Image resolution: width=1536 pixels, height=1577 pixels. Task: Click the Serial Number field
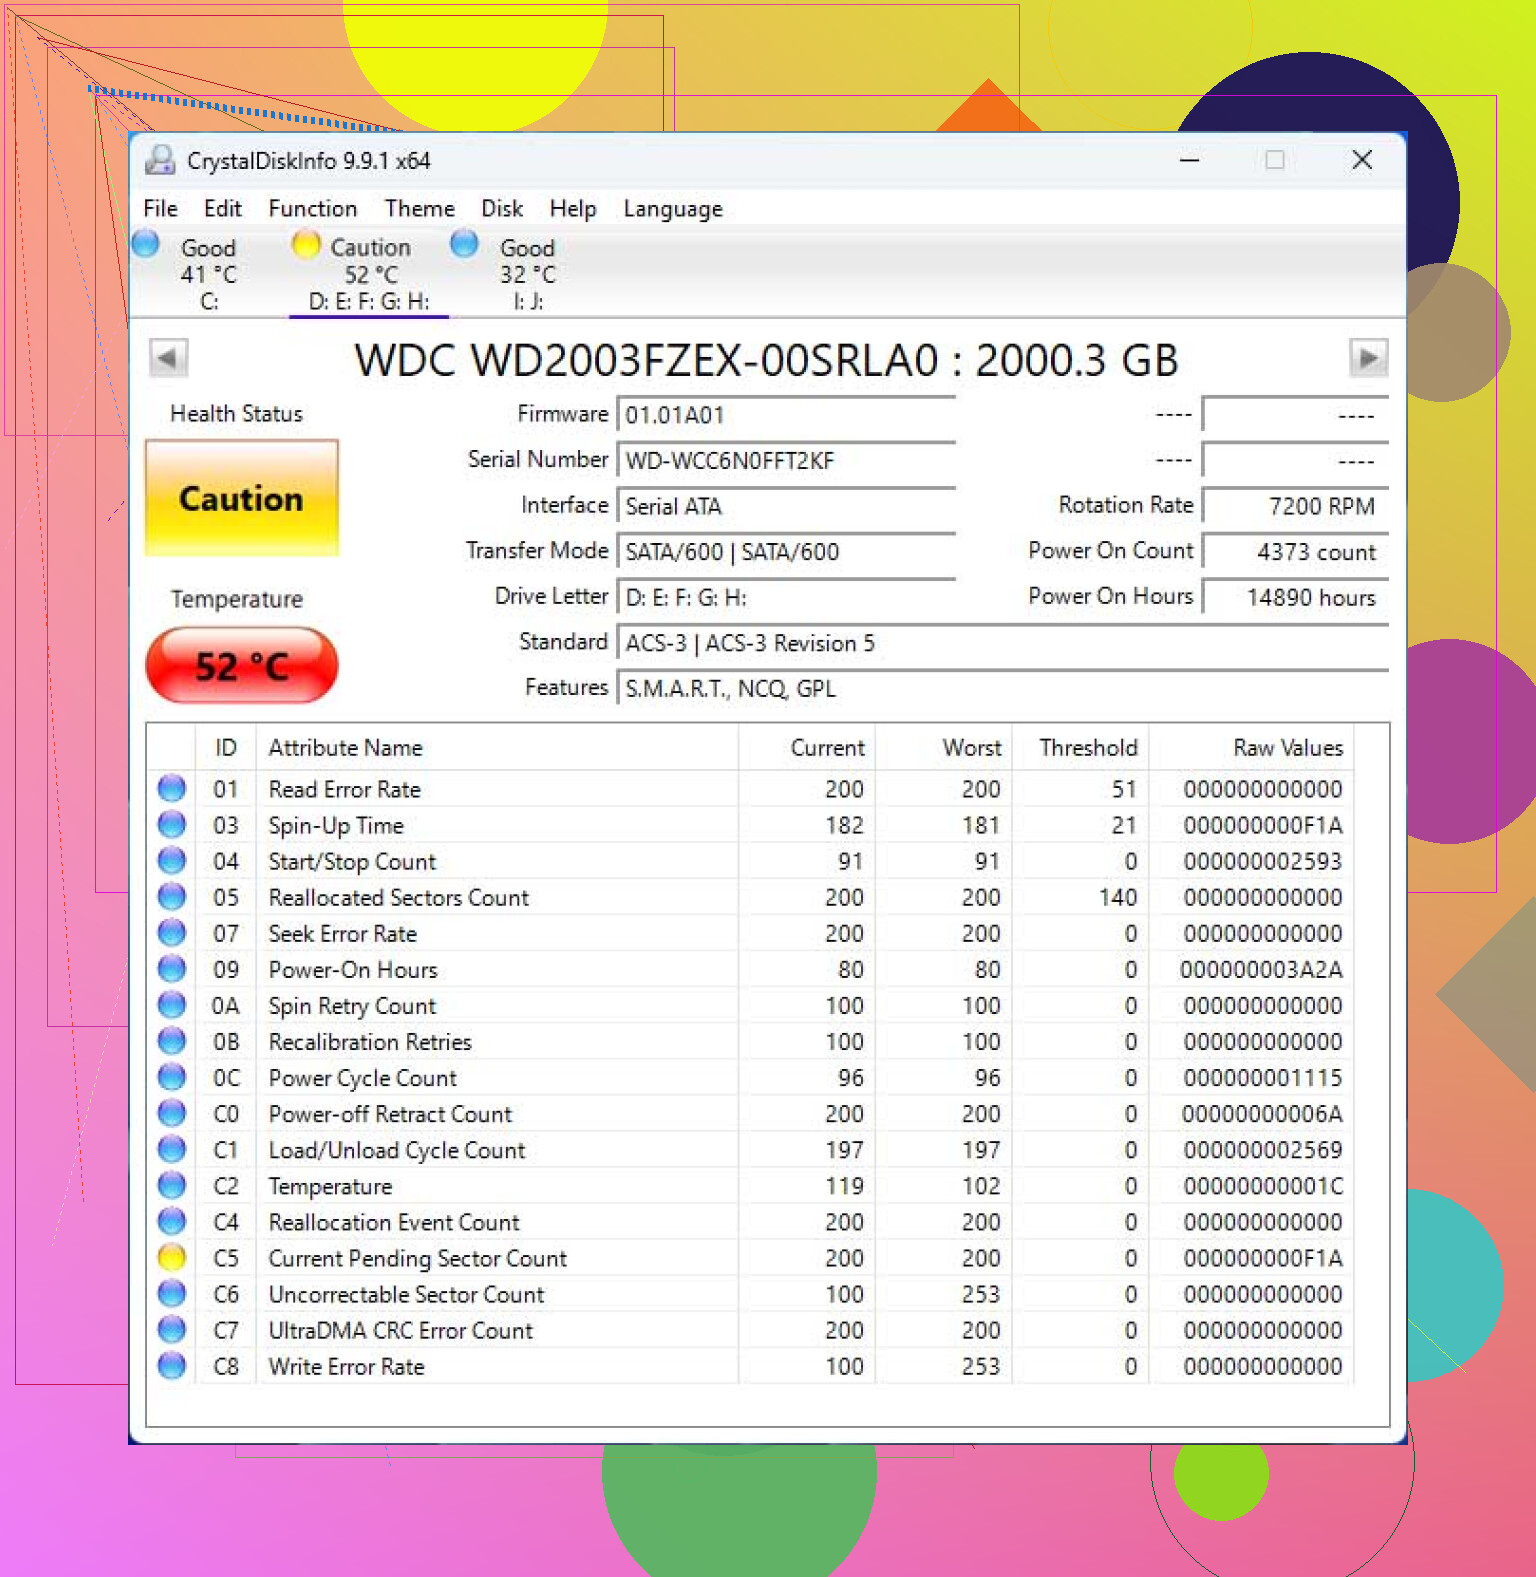tap(786, 460)
